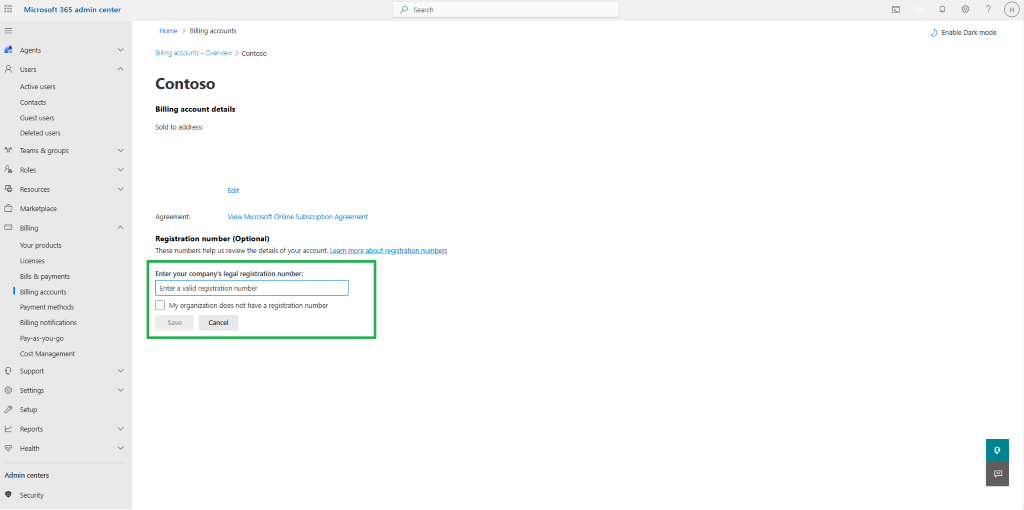Click the Setup wrench icon
The height and width of the screenshot is (510, 1024).
coord(8,409)
